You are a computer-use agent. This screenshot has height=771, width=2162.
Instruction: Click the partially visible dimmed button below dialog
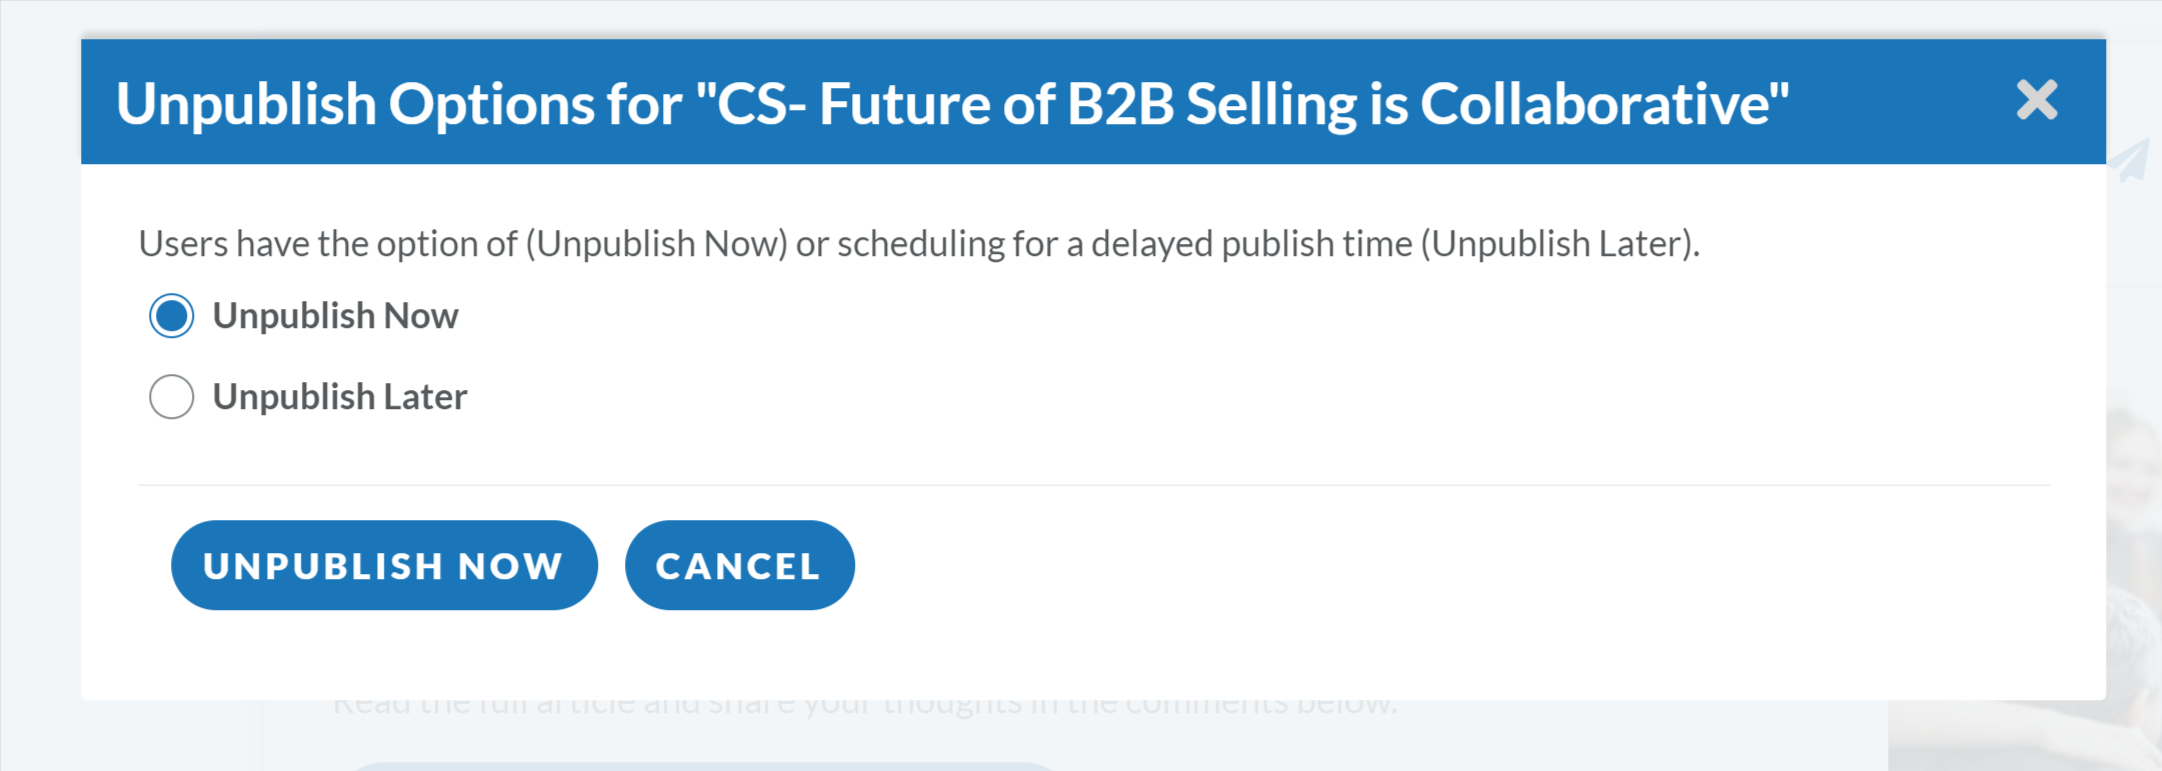tap(705, 766)
